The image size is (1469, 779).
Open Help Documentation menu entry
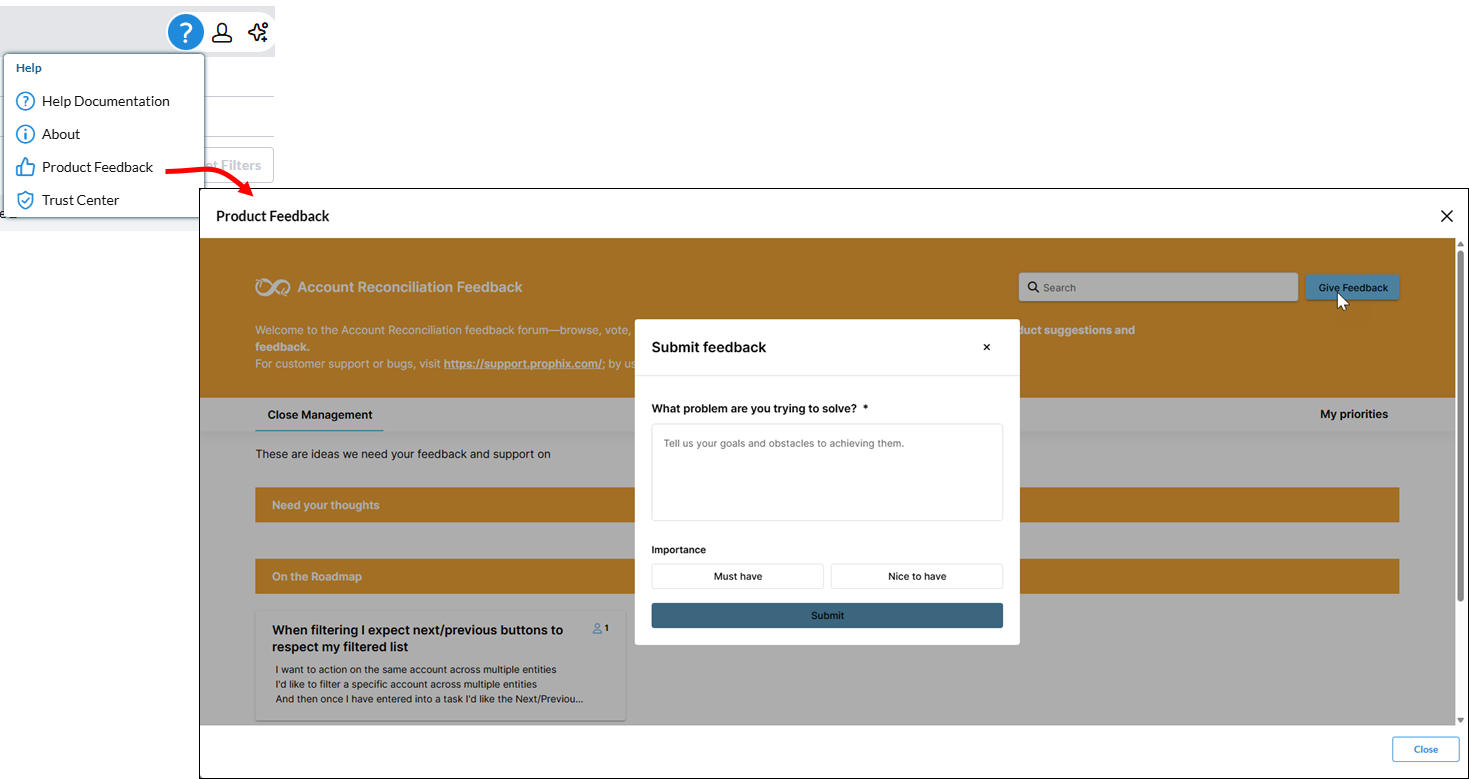[105, 101]
